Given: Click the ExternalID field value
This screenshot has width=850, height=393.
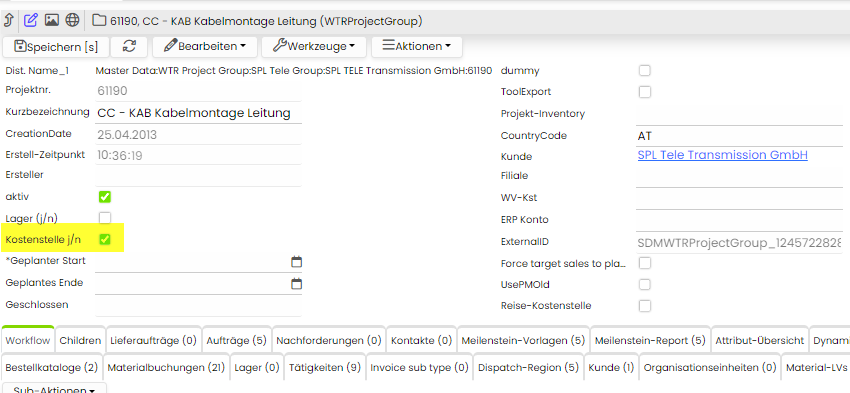Looking at the screenshot, I should coord(739,242).
